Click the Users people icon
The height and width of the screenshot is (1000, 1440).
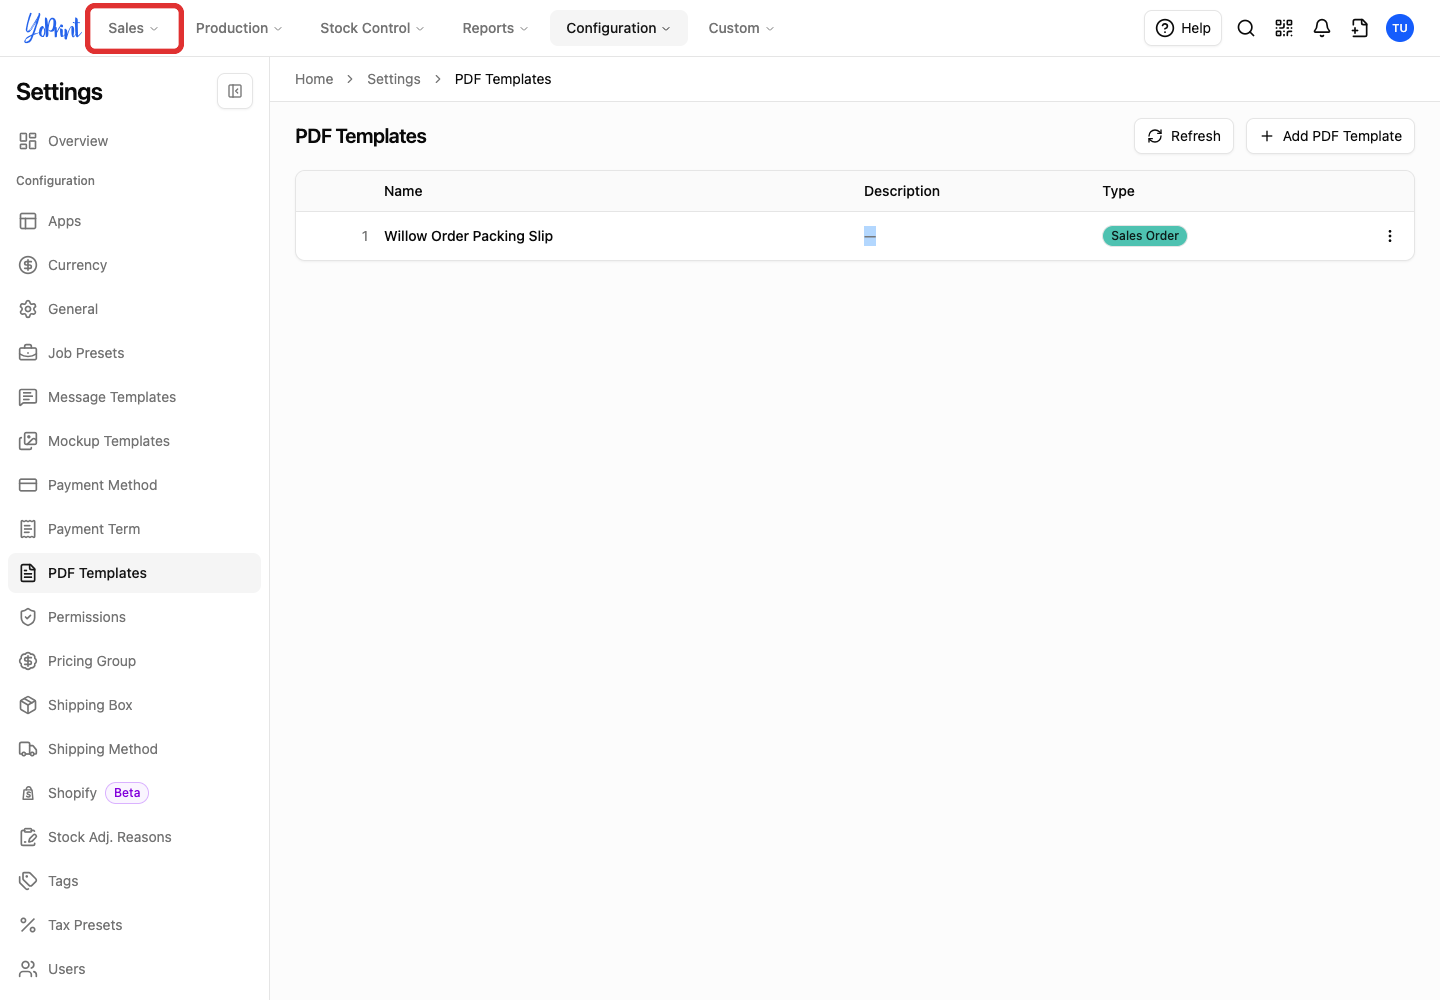click(x=28, y=969)
